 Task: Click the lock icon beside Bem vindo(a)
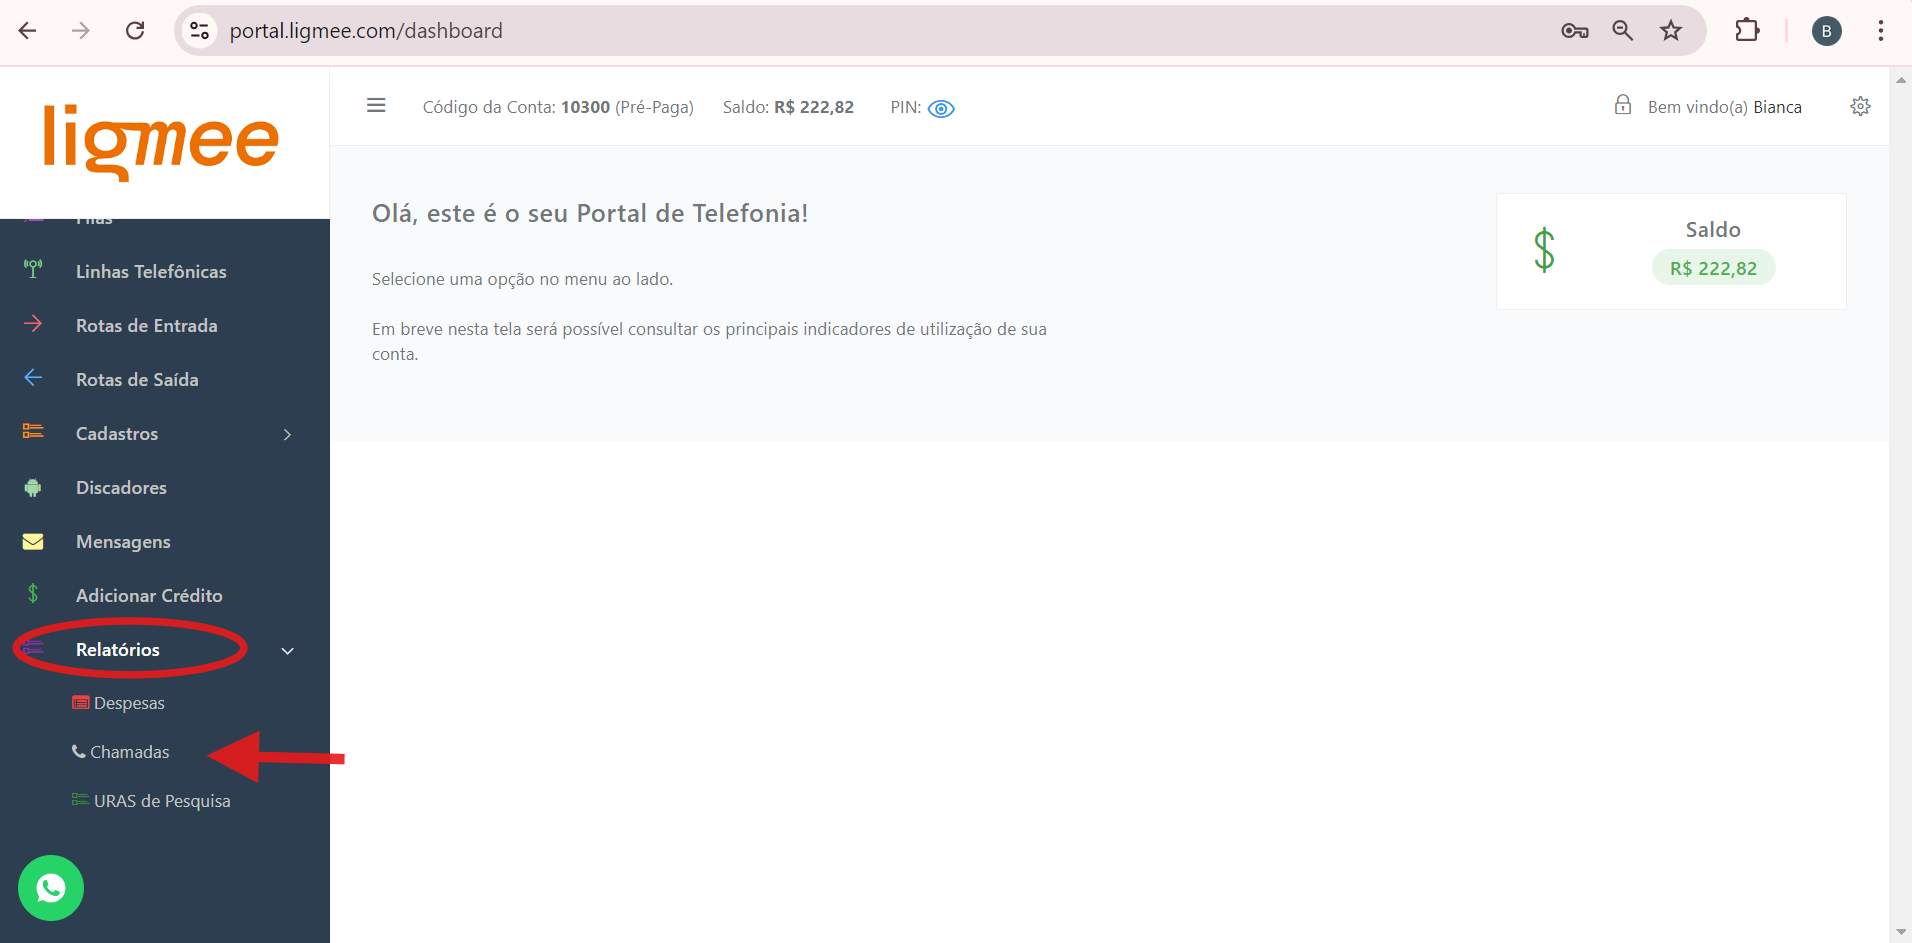pyautogui.click(x=1622, y=105)
